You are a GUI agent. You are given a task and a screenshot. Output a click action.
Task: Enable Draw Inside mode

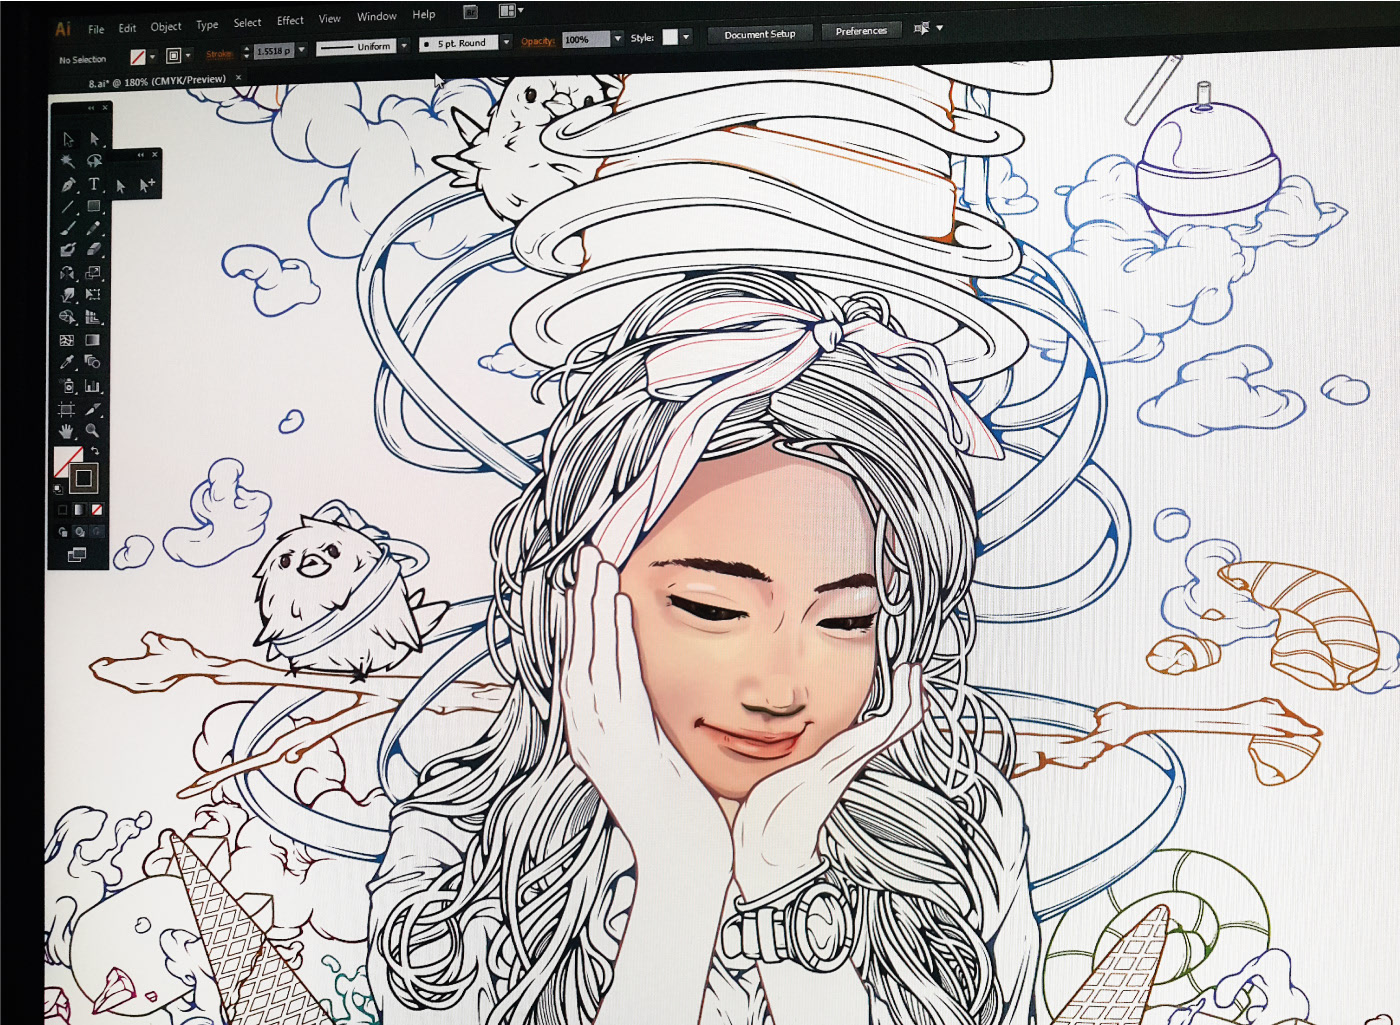pos(96,532)
